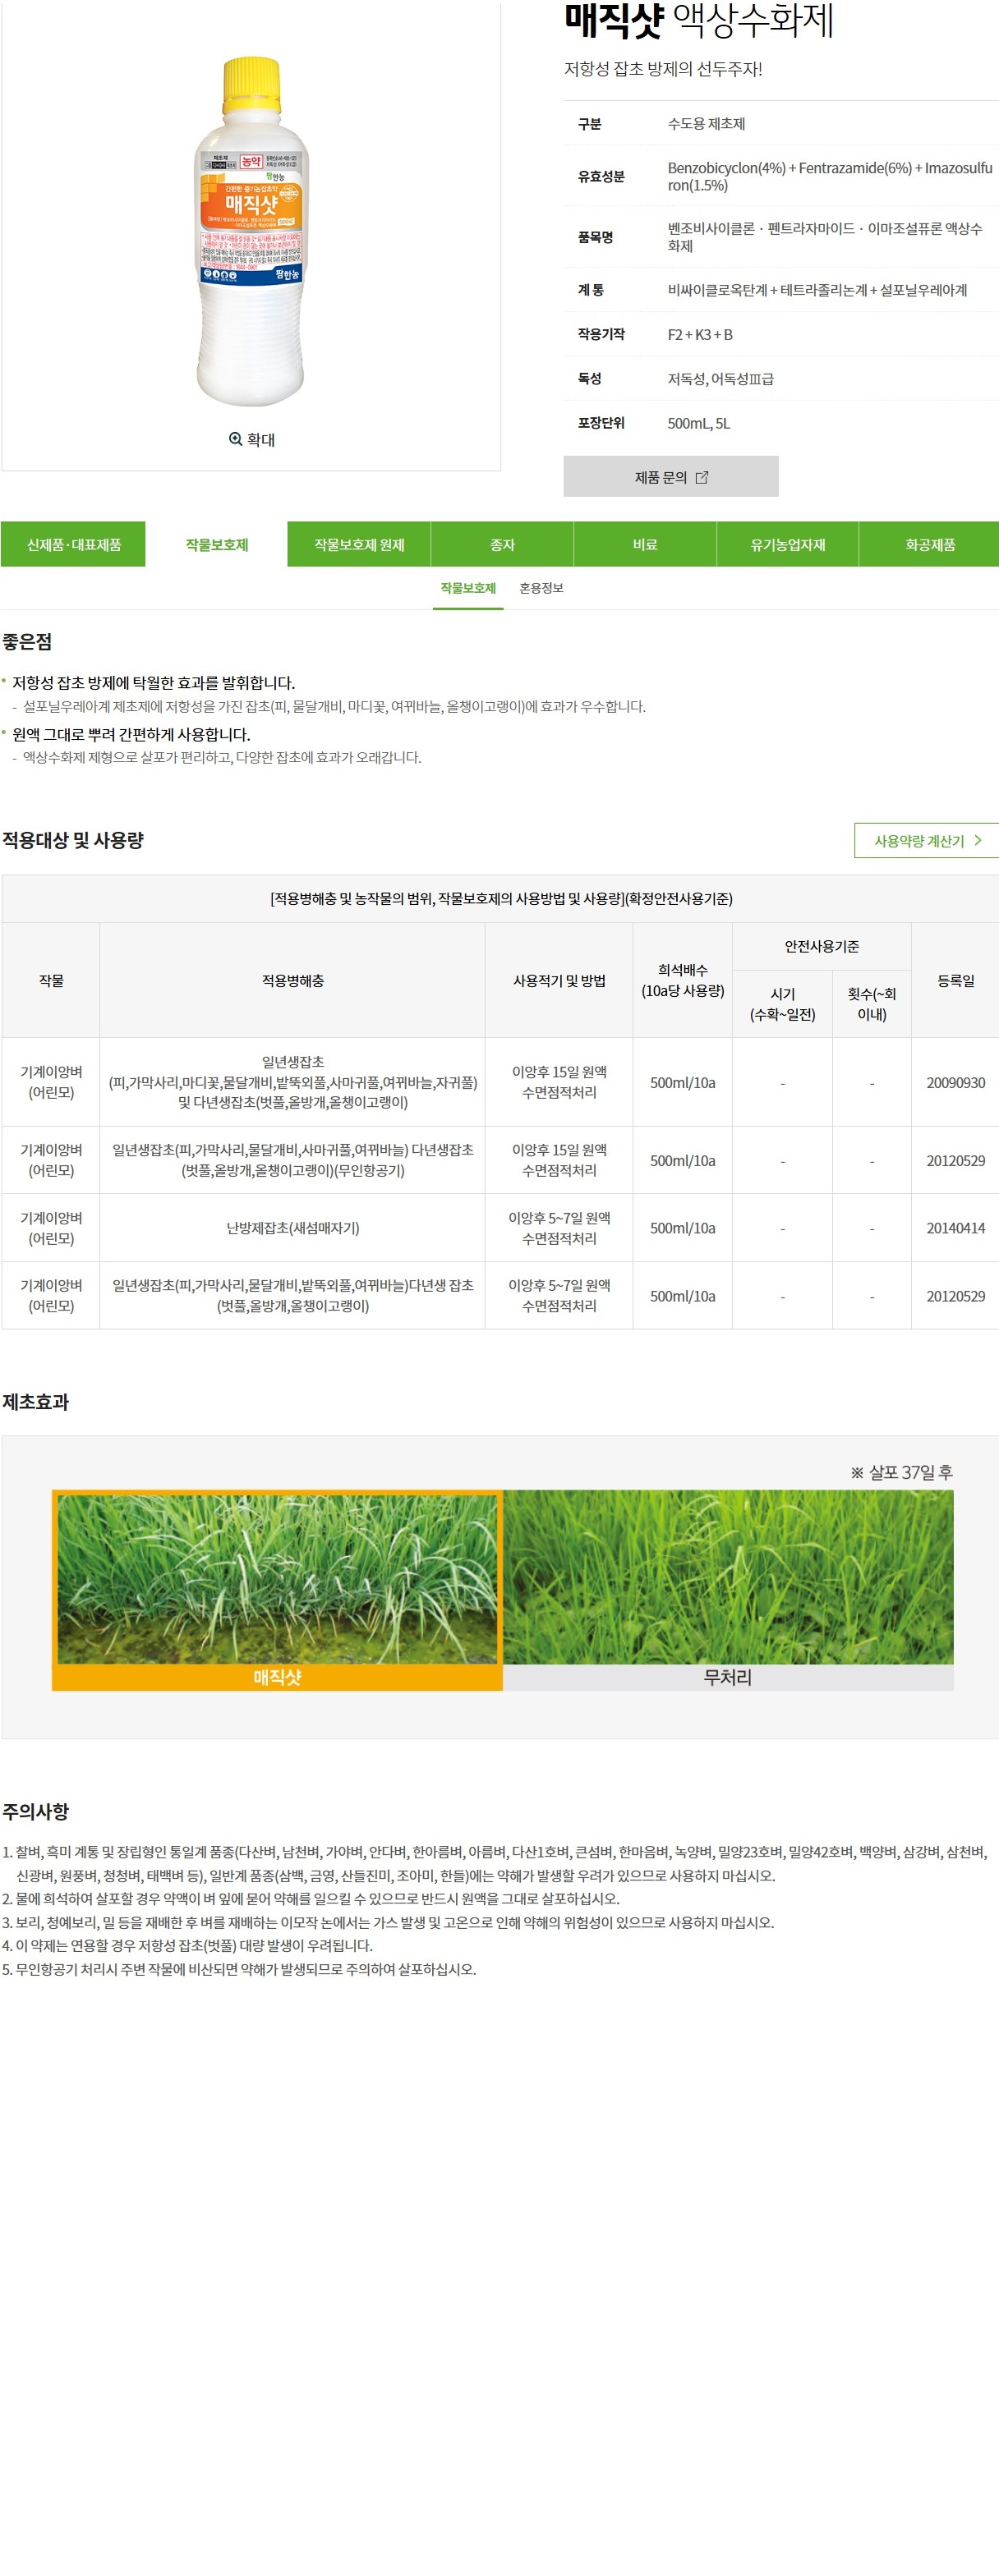Image resolution: width=999 pixels, height=2576 pixels.
Task: Click the 난방제잡초(새섬매자기) cell
Action: tap(292, 1228)
